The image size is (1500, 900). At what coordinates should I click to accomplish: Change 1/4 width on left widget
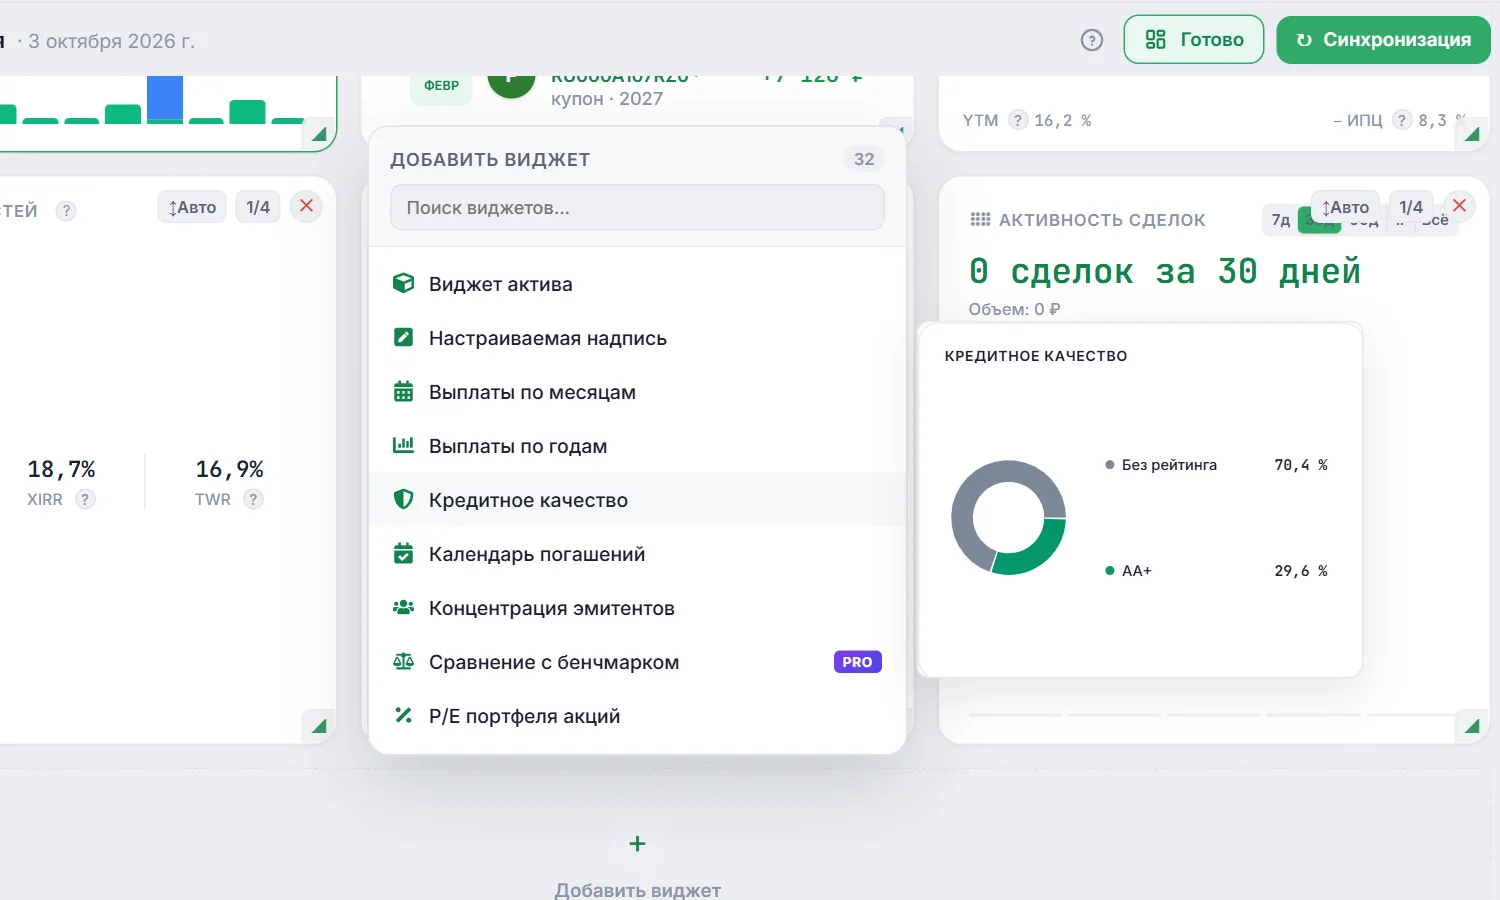click(258, 207)
